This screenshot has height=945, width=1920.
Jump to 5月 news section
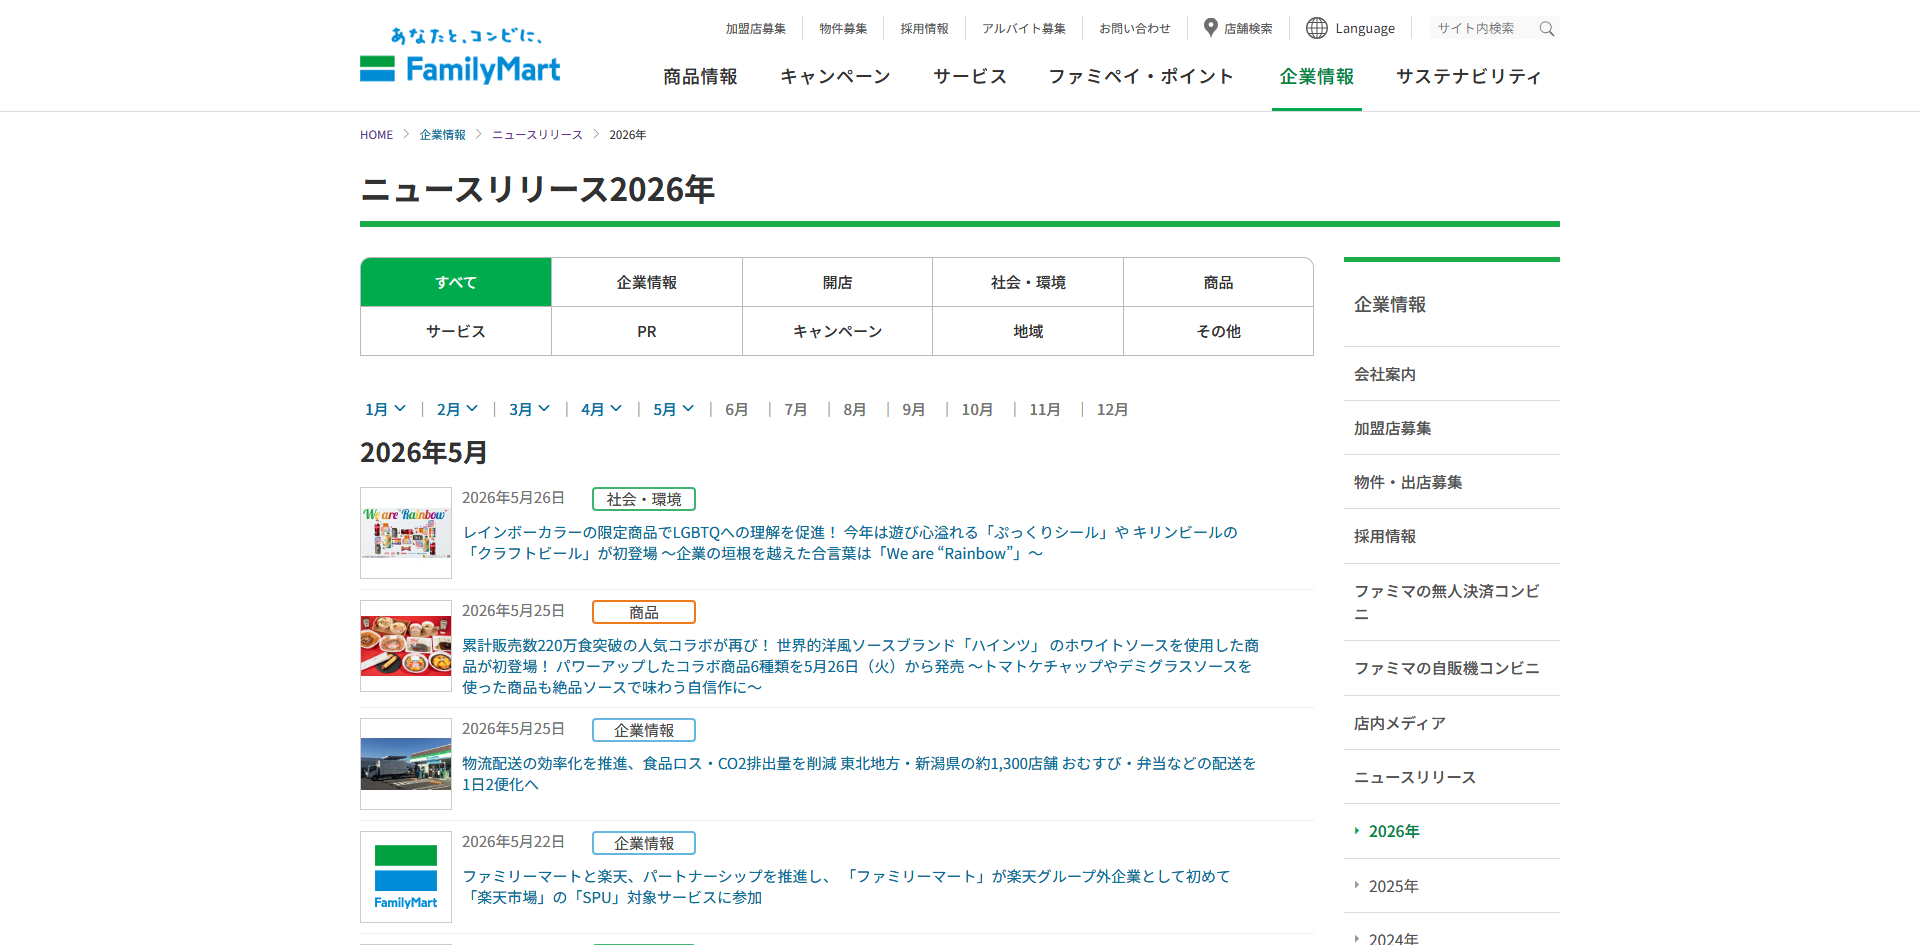(x=673, y=409)
